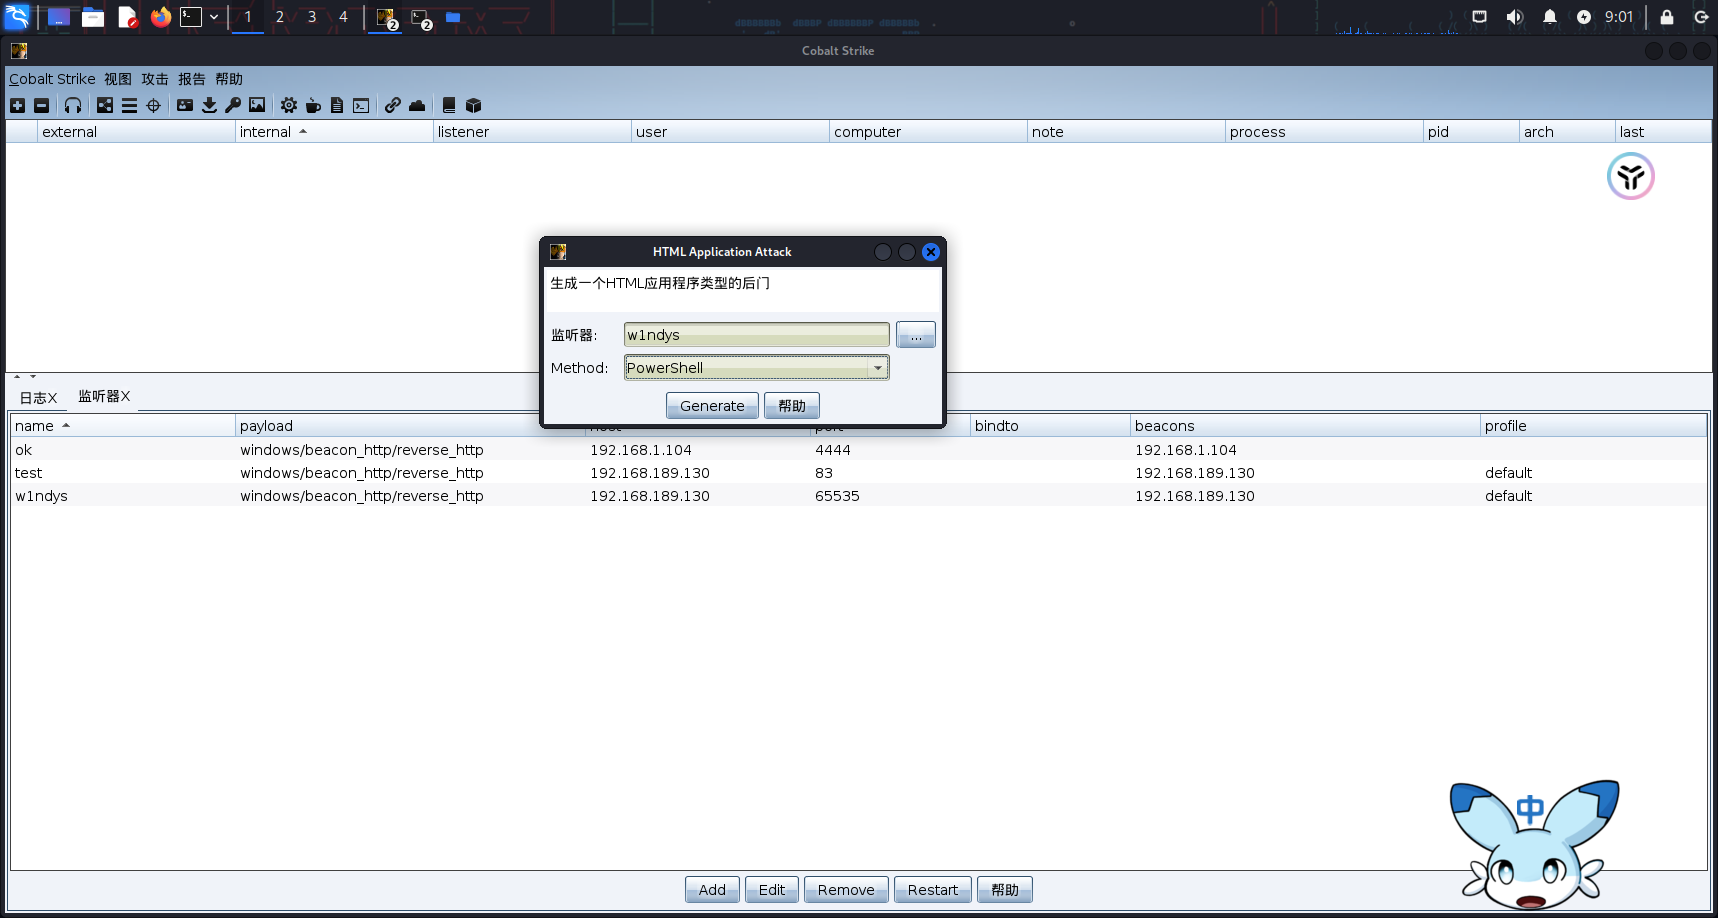Click the downloads arrow toolbar icon
Viewport: 1718px width, 918px height.
(209, 105)
